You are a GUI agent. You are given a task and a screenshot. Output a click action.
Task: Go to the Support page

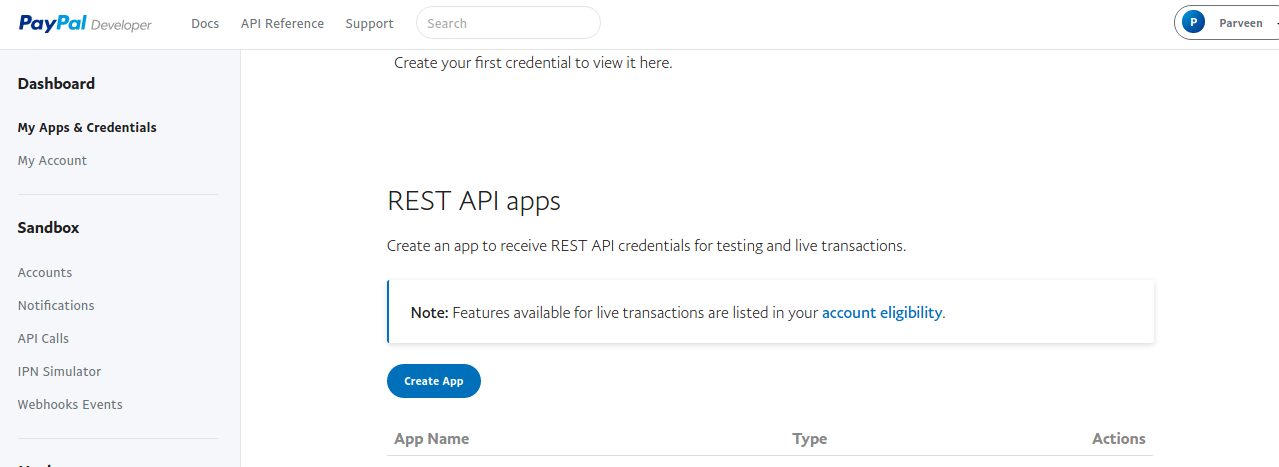(369, 23)
